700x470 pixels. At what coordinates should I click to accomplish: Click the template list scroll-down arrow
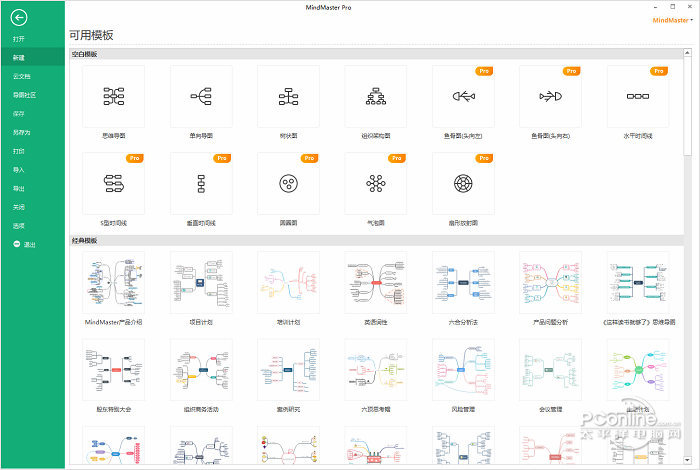687,460
